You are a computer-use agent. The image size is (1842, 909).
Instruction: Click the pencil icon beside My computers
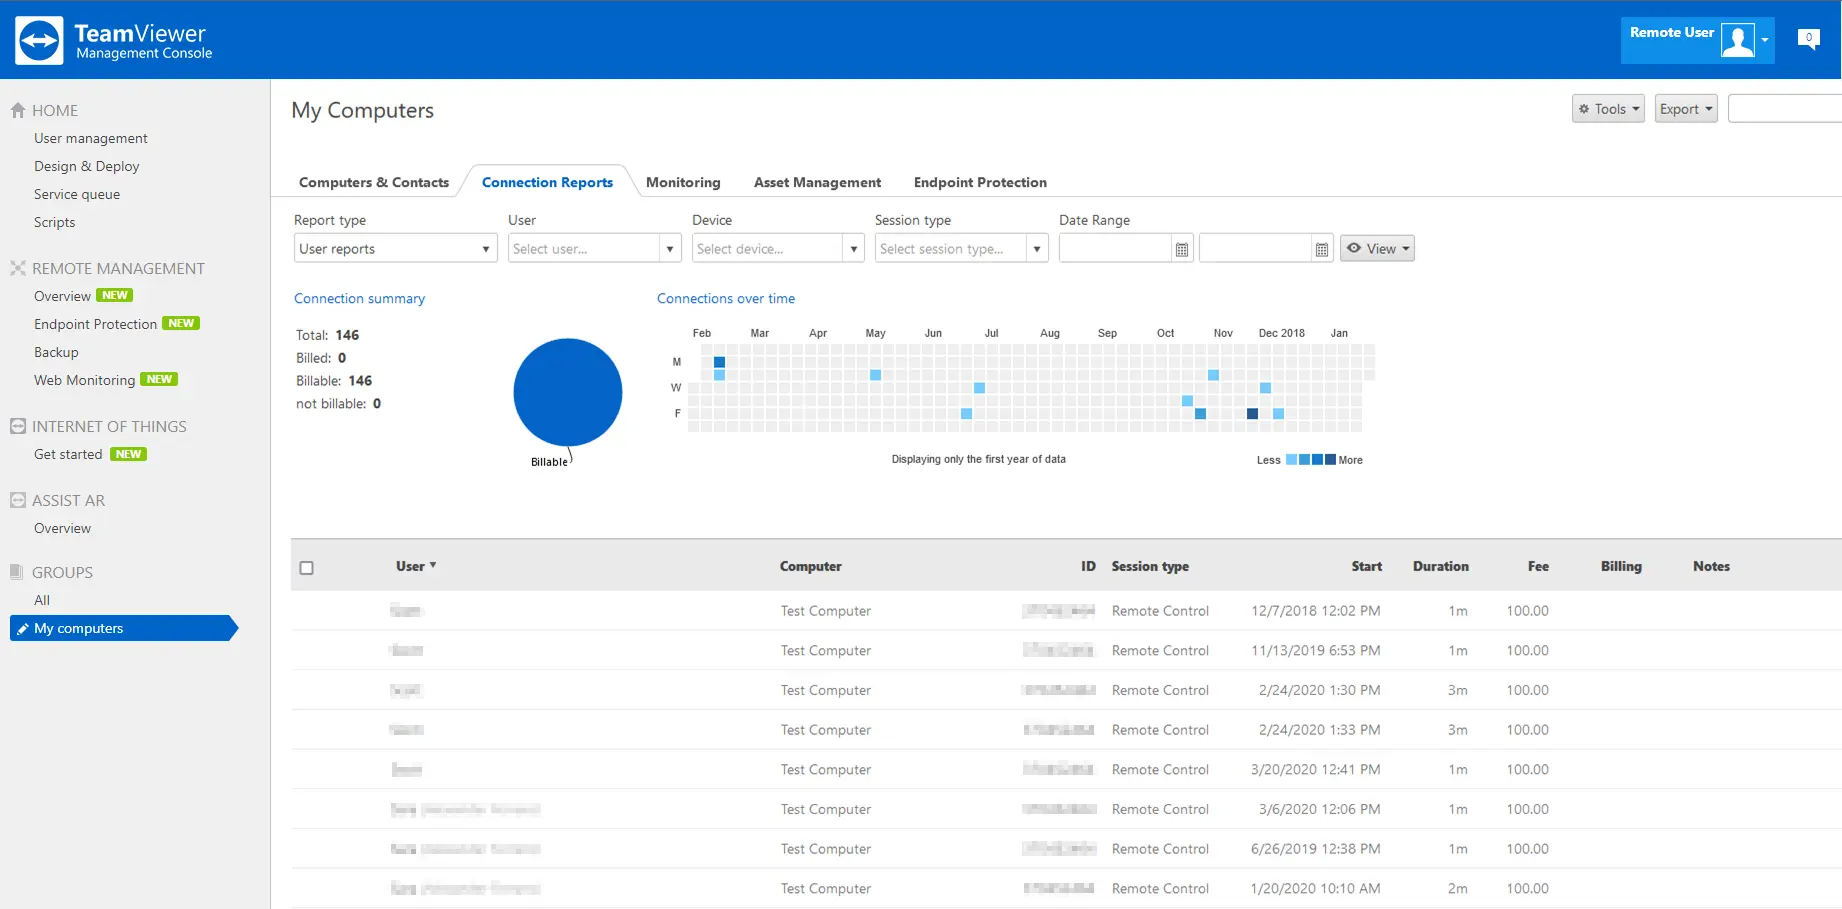[23, 629]
